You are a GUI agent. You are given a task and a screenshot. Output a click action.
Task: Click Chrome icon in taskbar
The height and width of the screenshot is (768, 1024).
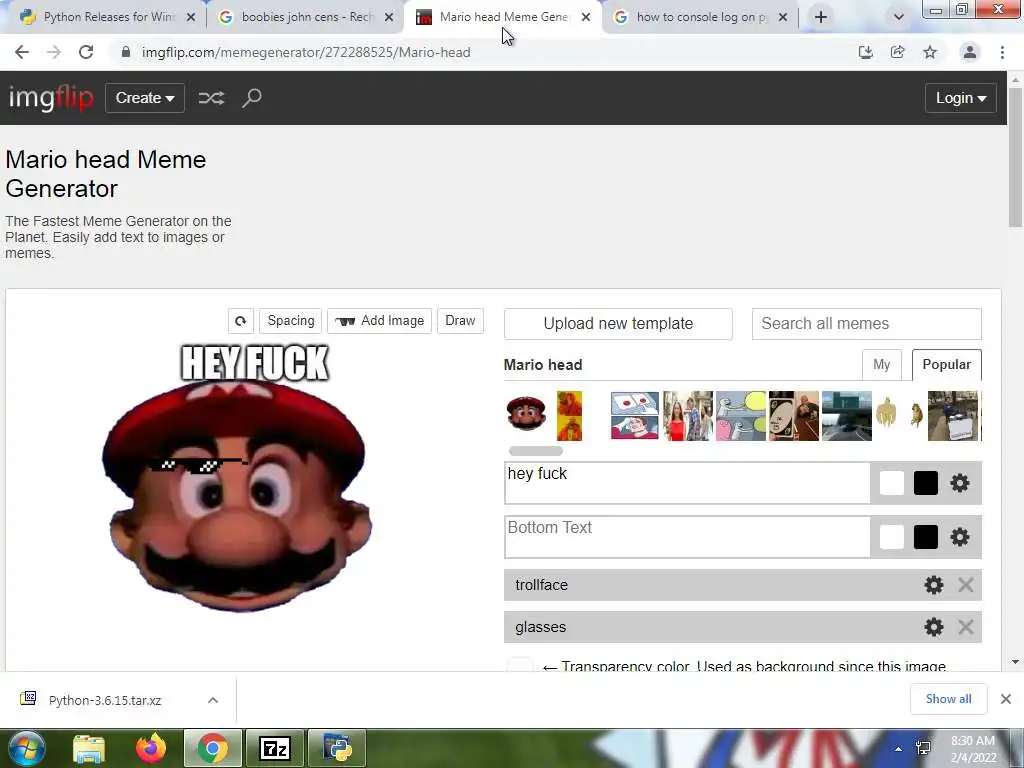tap(213, 748)
